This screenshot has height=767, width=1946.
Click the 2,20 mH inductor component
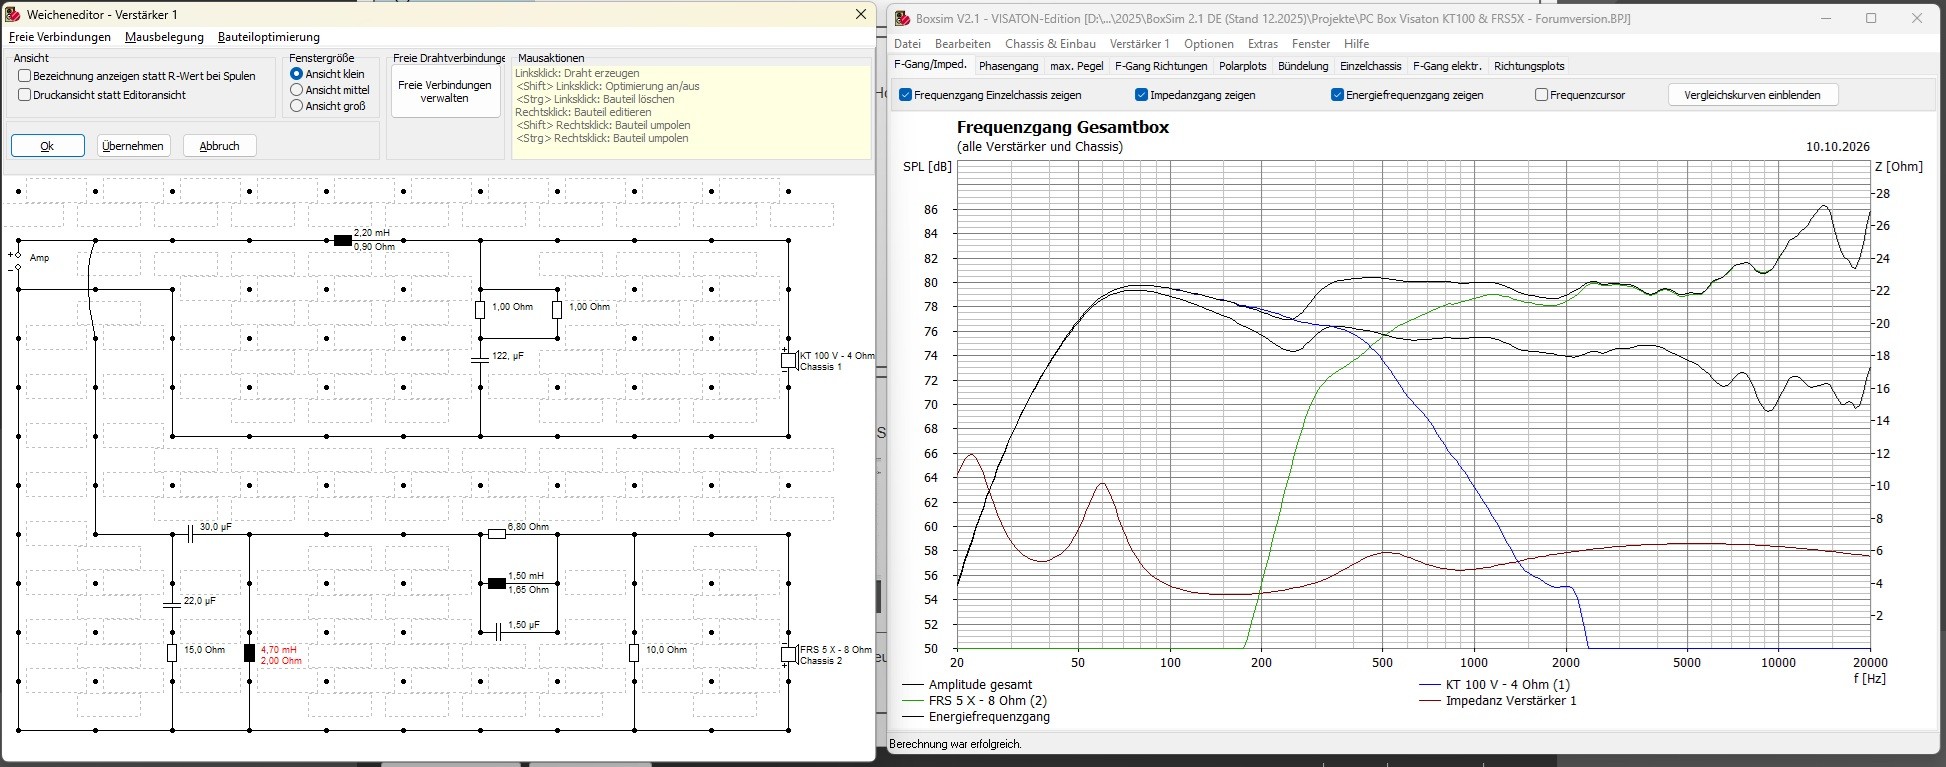coord(343,240)
